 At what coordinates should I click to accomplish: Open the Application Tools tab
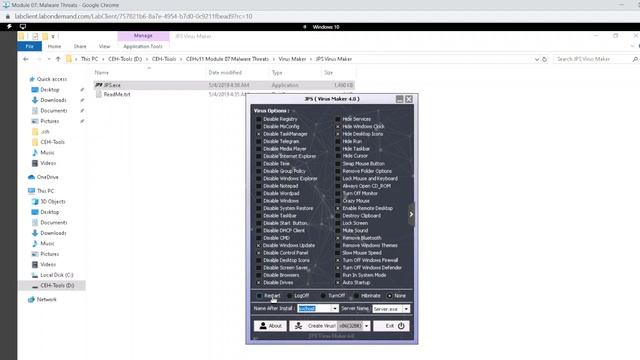[x=143, y=47]
